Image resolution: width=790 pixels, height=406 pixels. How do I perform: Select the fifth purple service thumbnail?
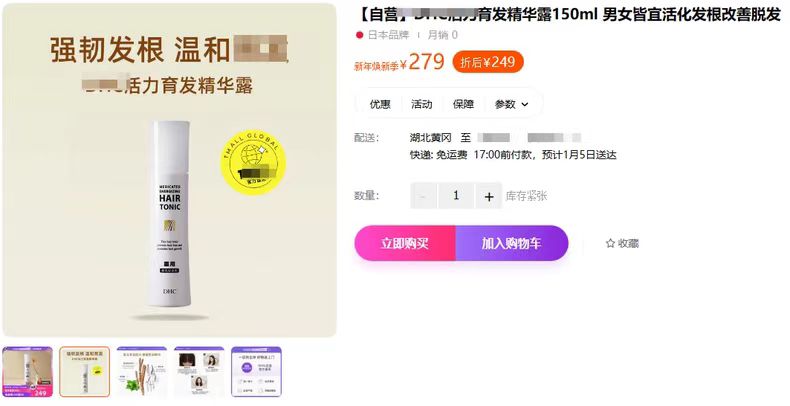click(x=256, y=372)
